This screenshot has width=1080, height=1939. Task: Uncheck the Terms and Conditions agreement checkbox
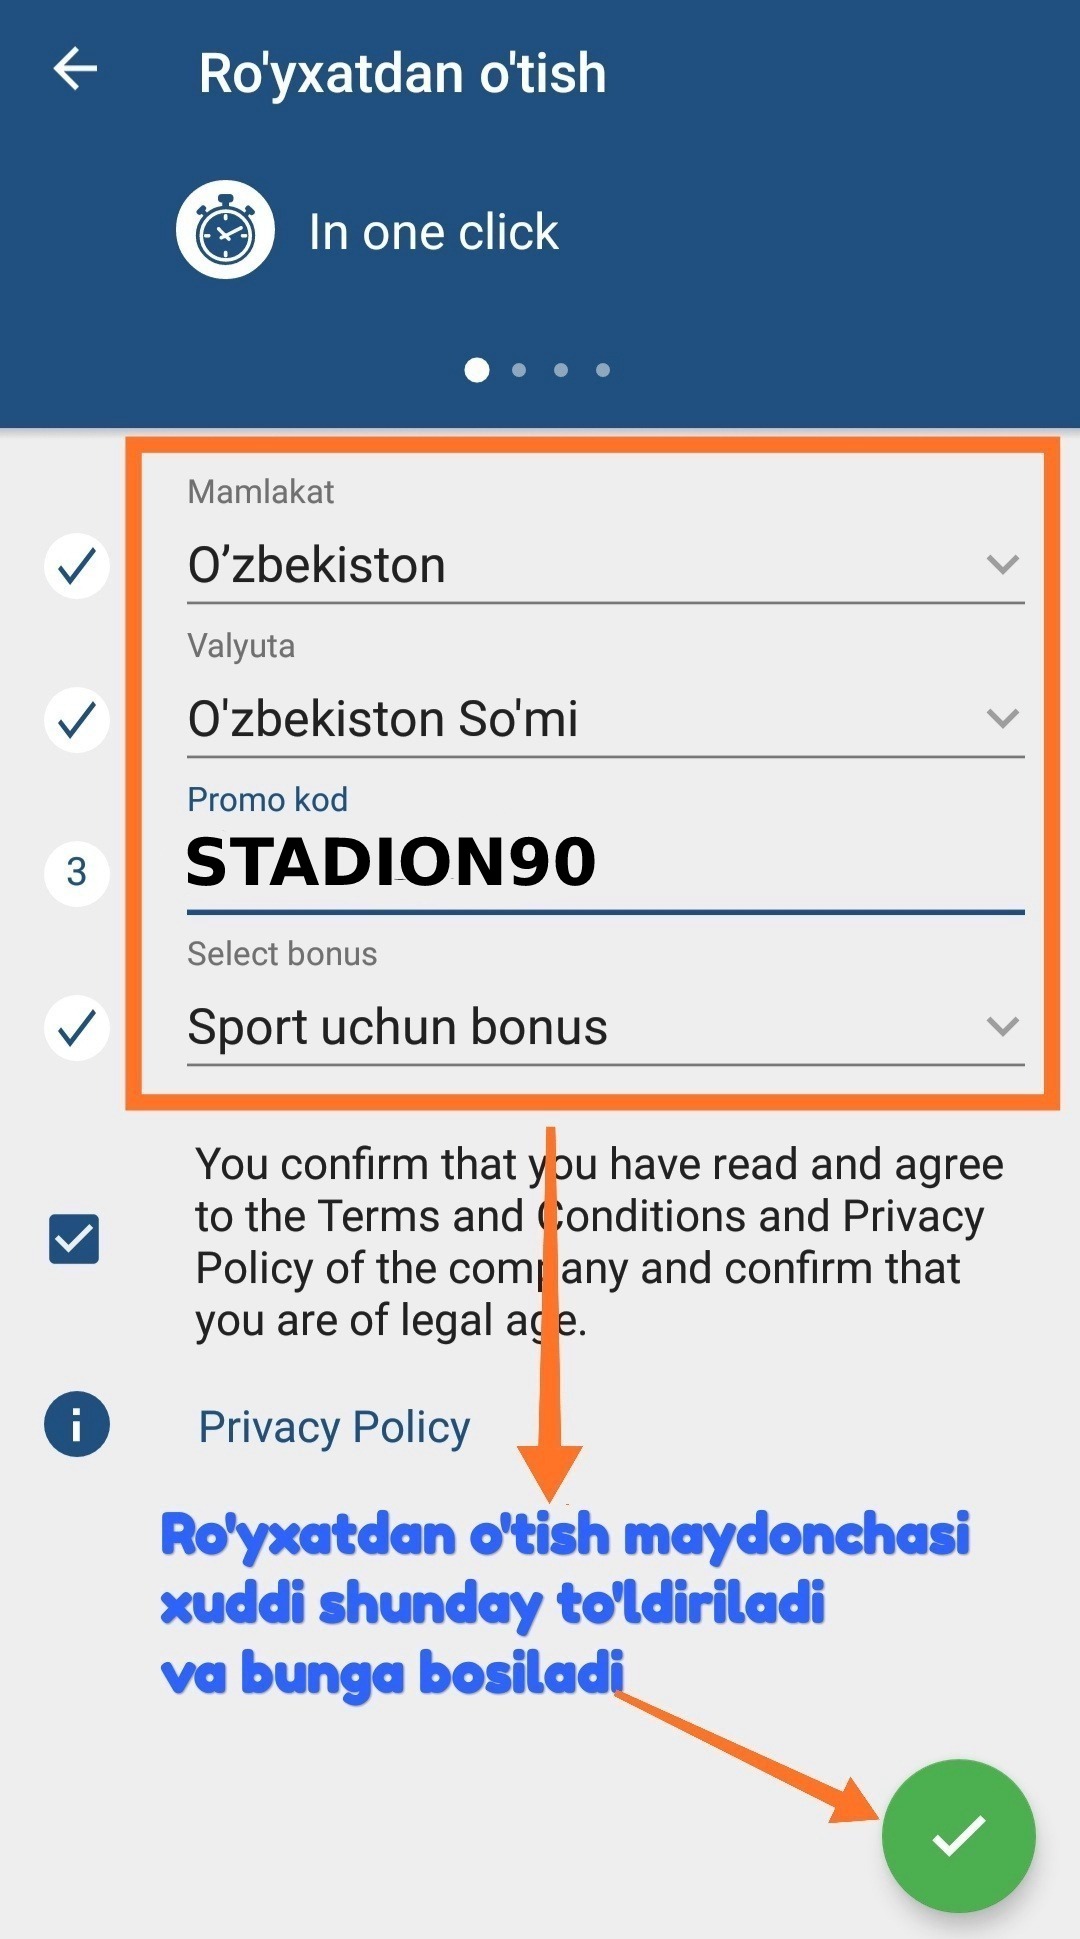[x=74, y=1239]
